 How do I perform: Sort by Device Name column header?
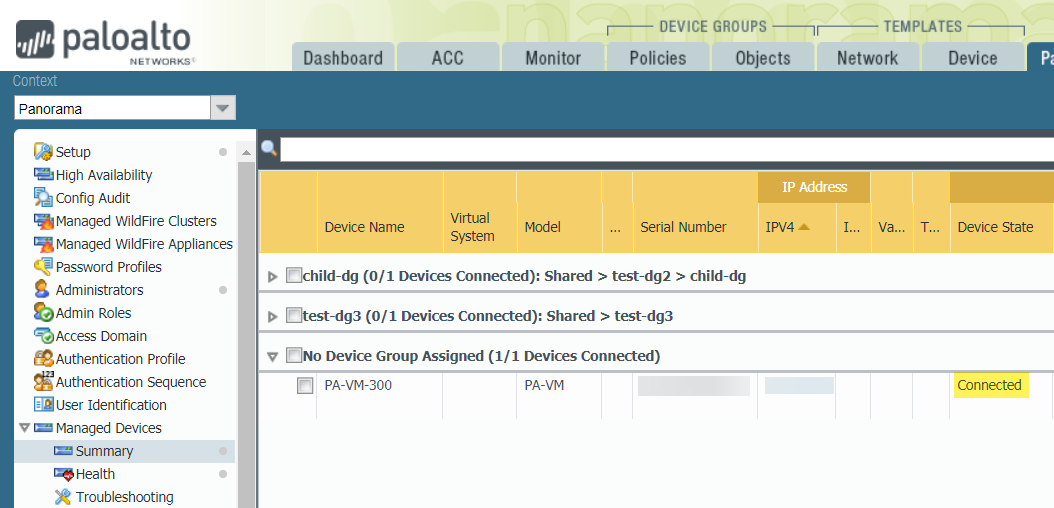point(380,227)
